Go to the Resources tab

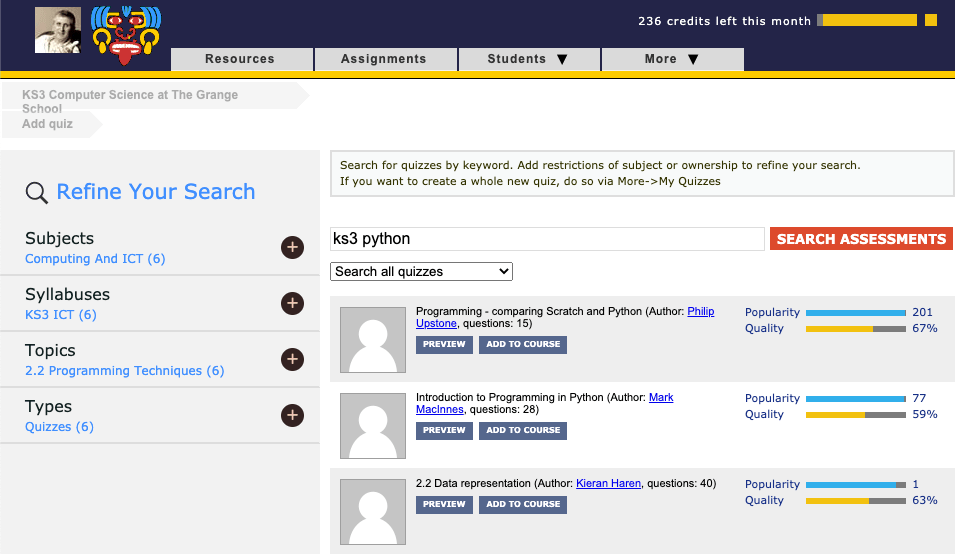click(x=240, y=59)
